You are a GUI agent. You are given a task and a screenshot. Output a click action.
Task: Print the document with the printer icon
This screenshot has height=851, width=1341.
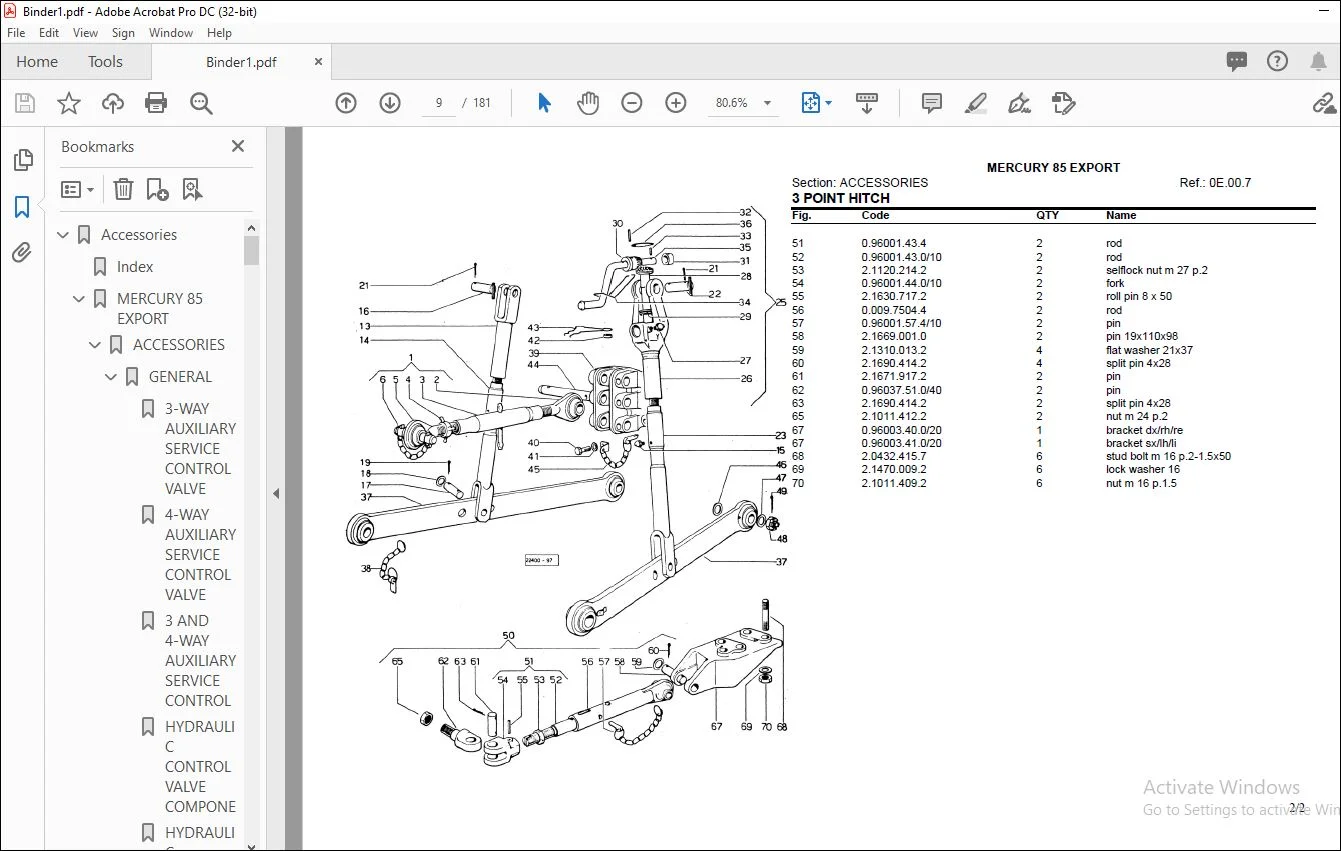click(x=156, y=103)
